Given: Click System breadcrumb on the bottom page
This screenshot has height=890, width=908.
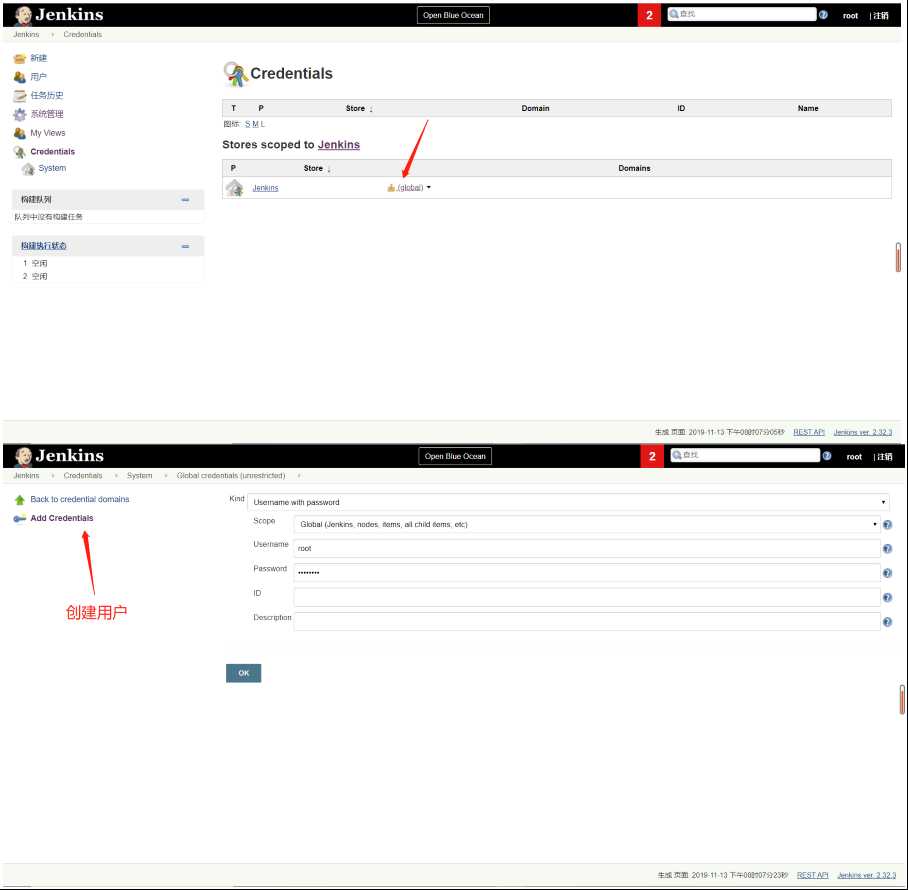Looking at the screenshot, I should pyautogui.click(x=140, y=475).
